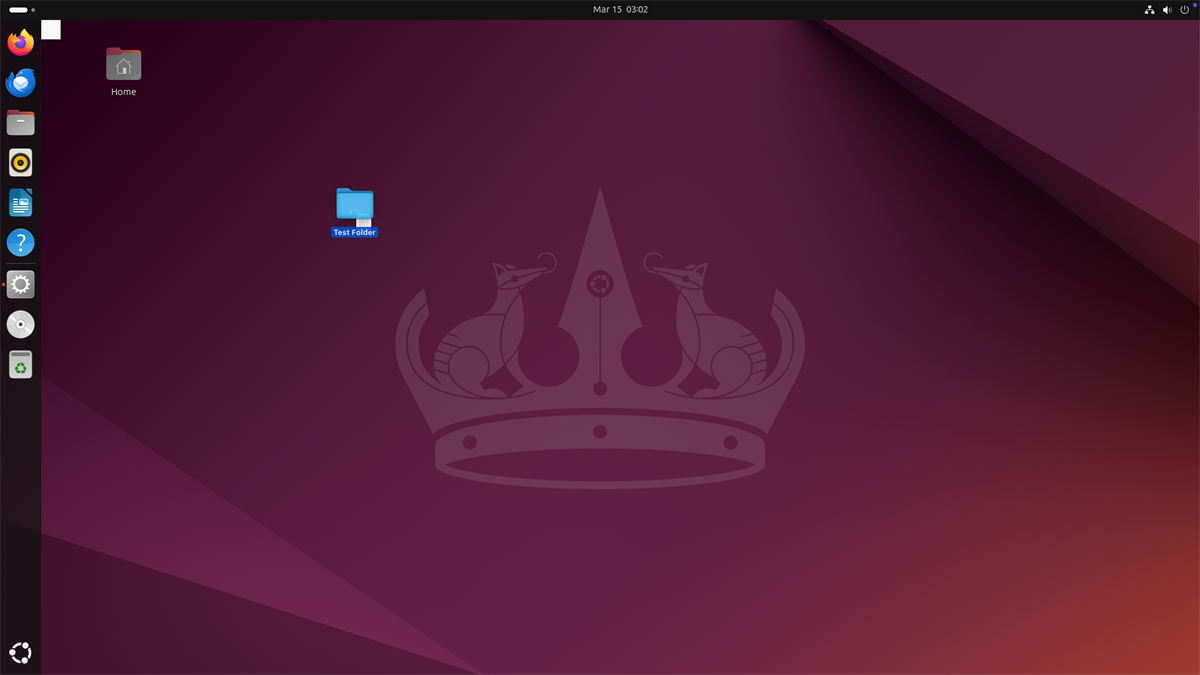The image size is (1200, 675).
Task: Launch Rhythmbox music player
Action: tap(20, 162)
